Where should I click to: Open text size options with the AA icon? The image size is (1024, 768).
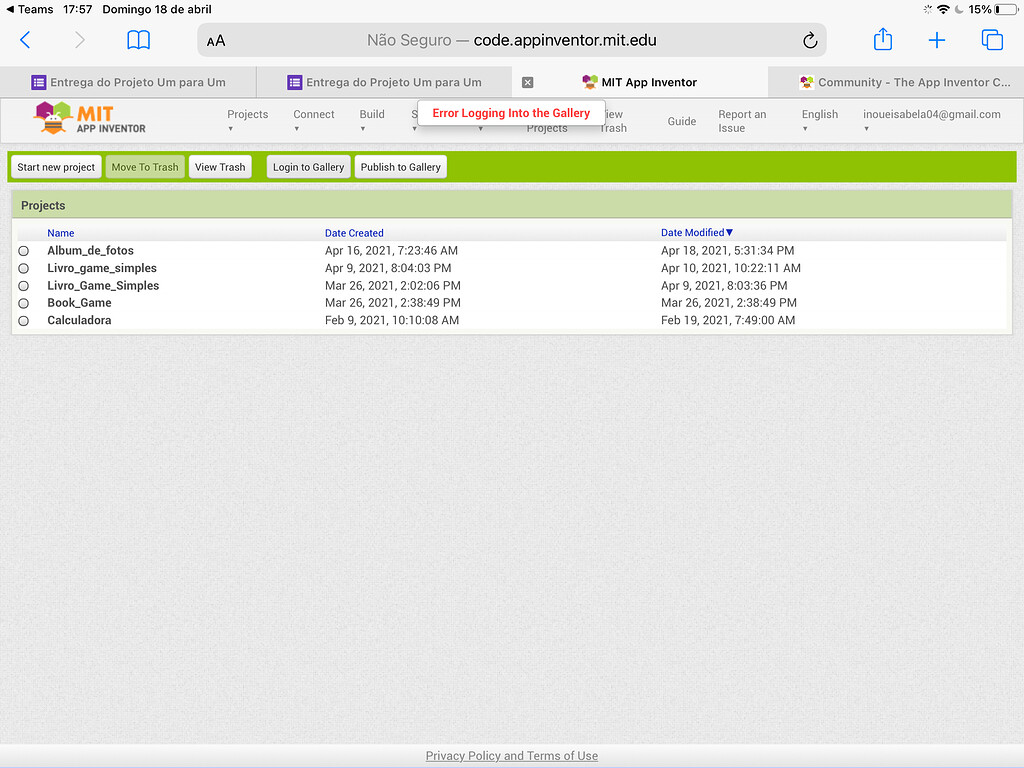(x=213, y=41)
